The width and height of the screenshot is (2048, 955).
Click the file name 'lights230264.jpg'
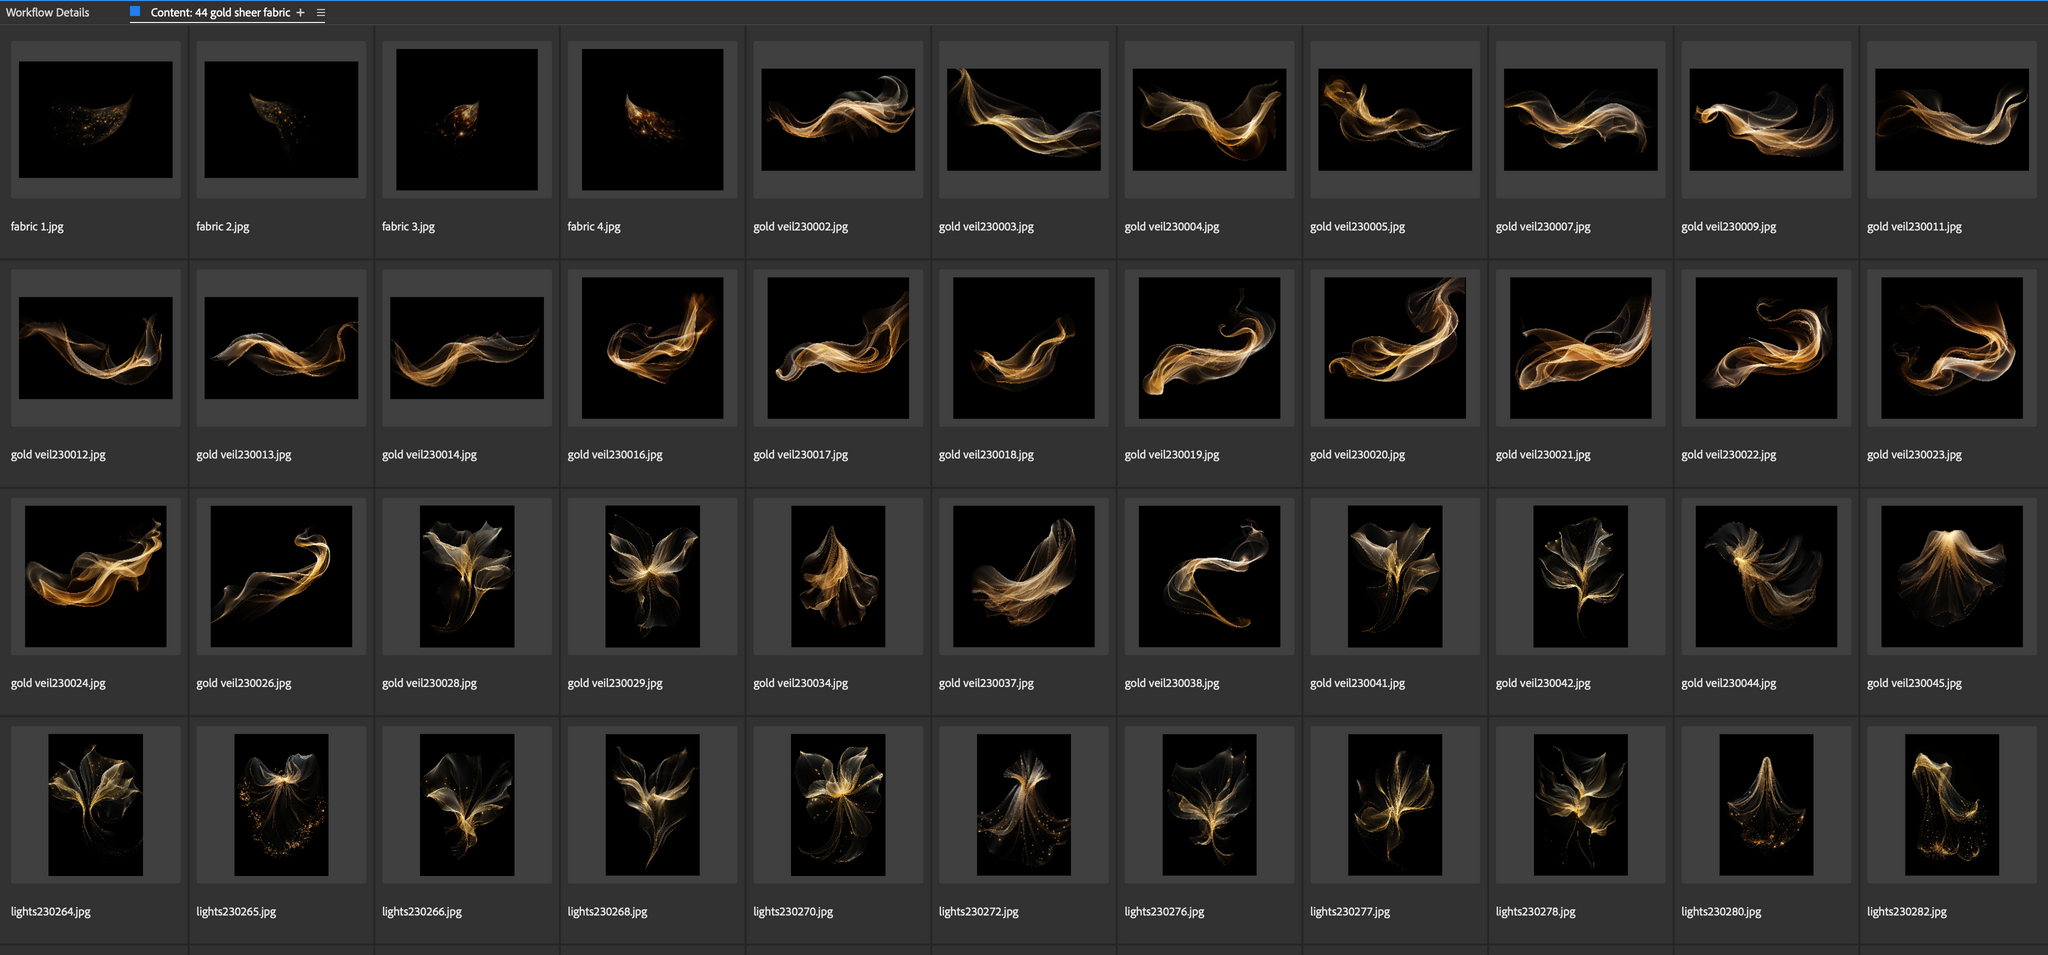point(51,912)
